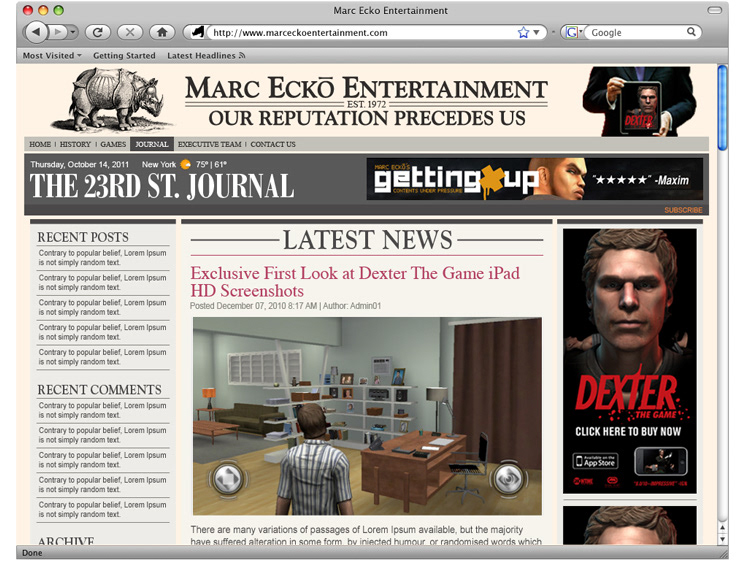Open the back/forward history dropdown arrow
The width and height of the screenshot is (742, 562).
(73, 32)
